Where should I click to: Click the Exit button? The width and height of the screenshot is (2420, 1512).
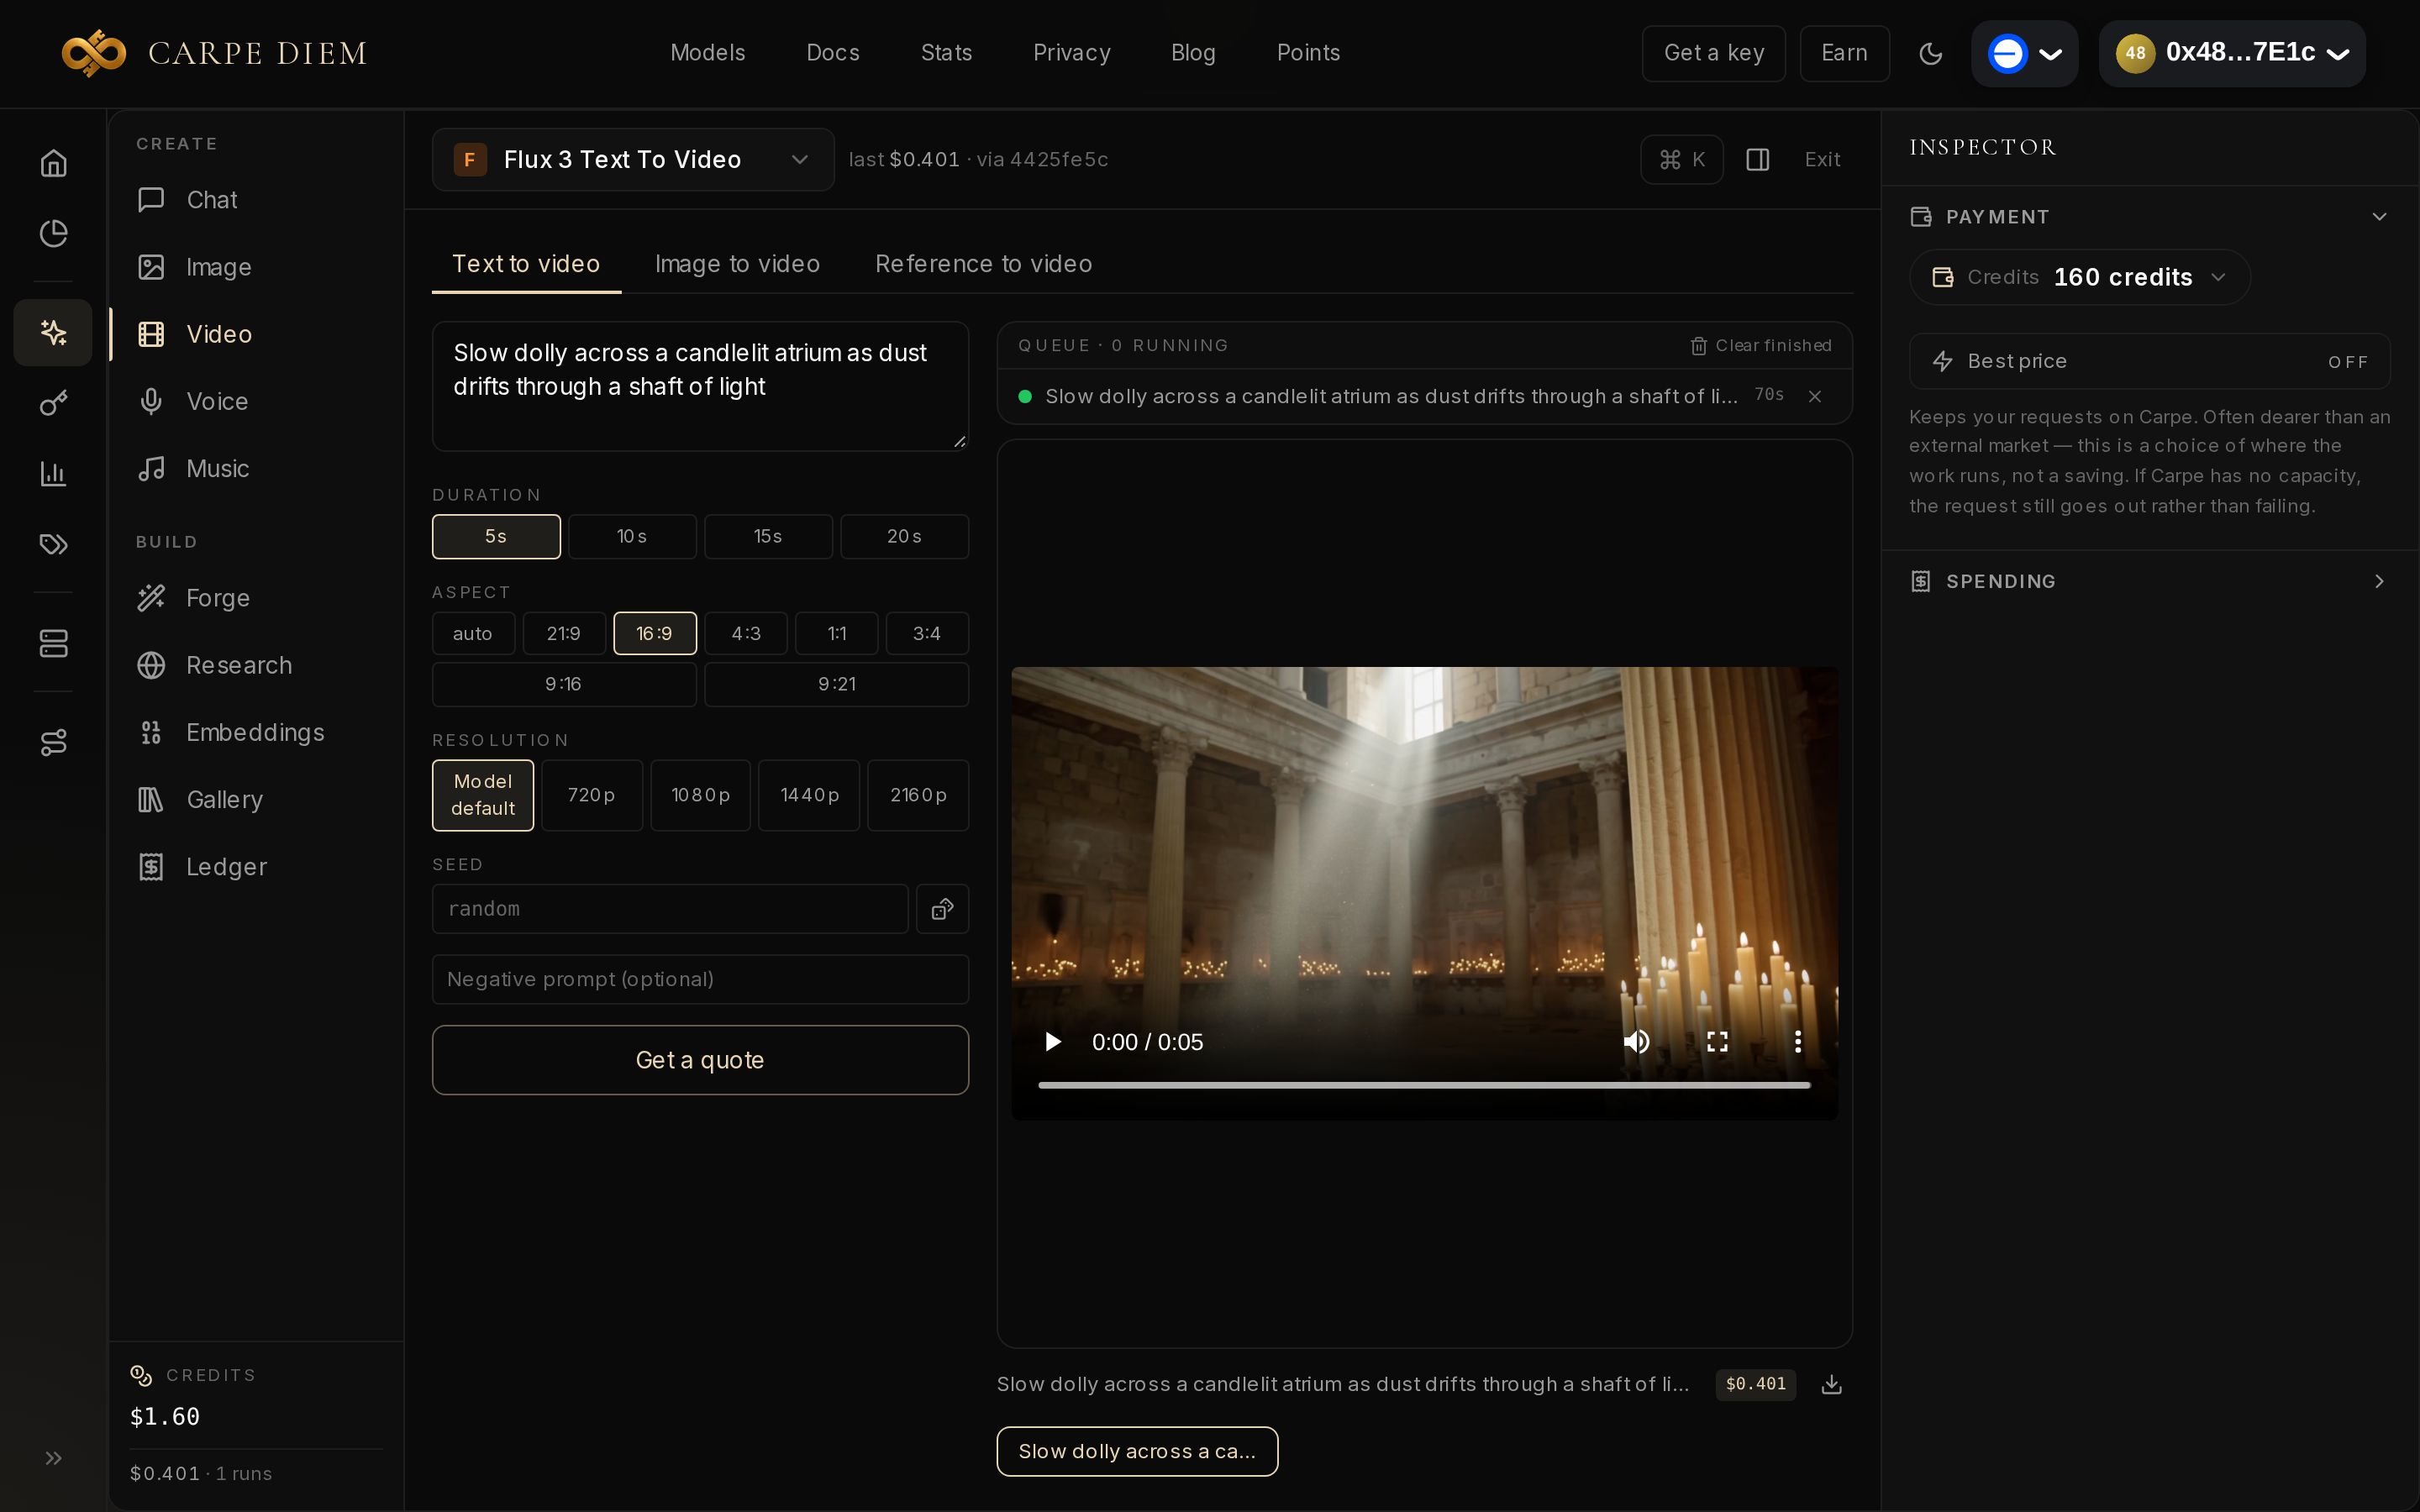1822,160
